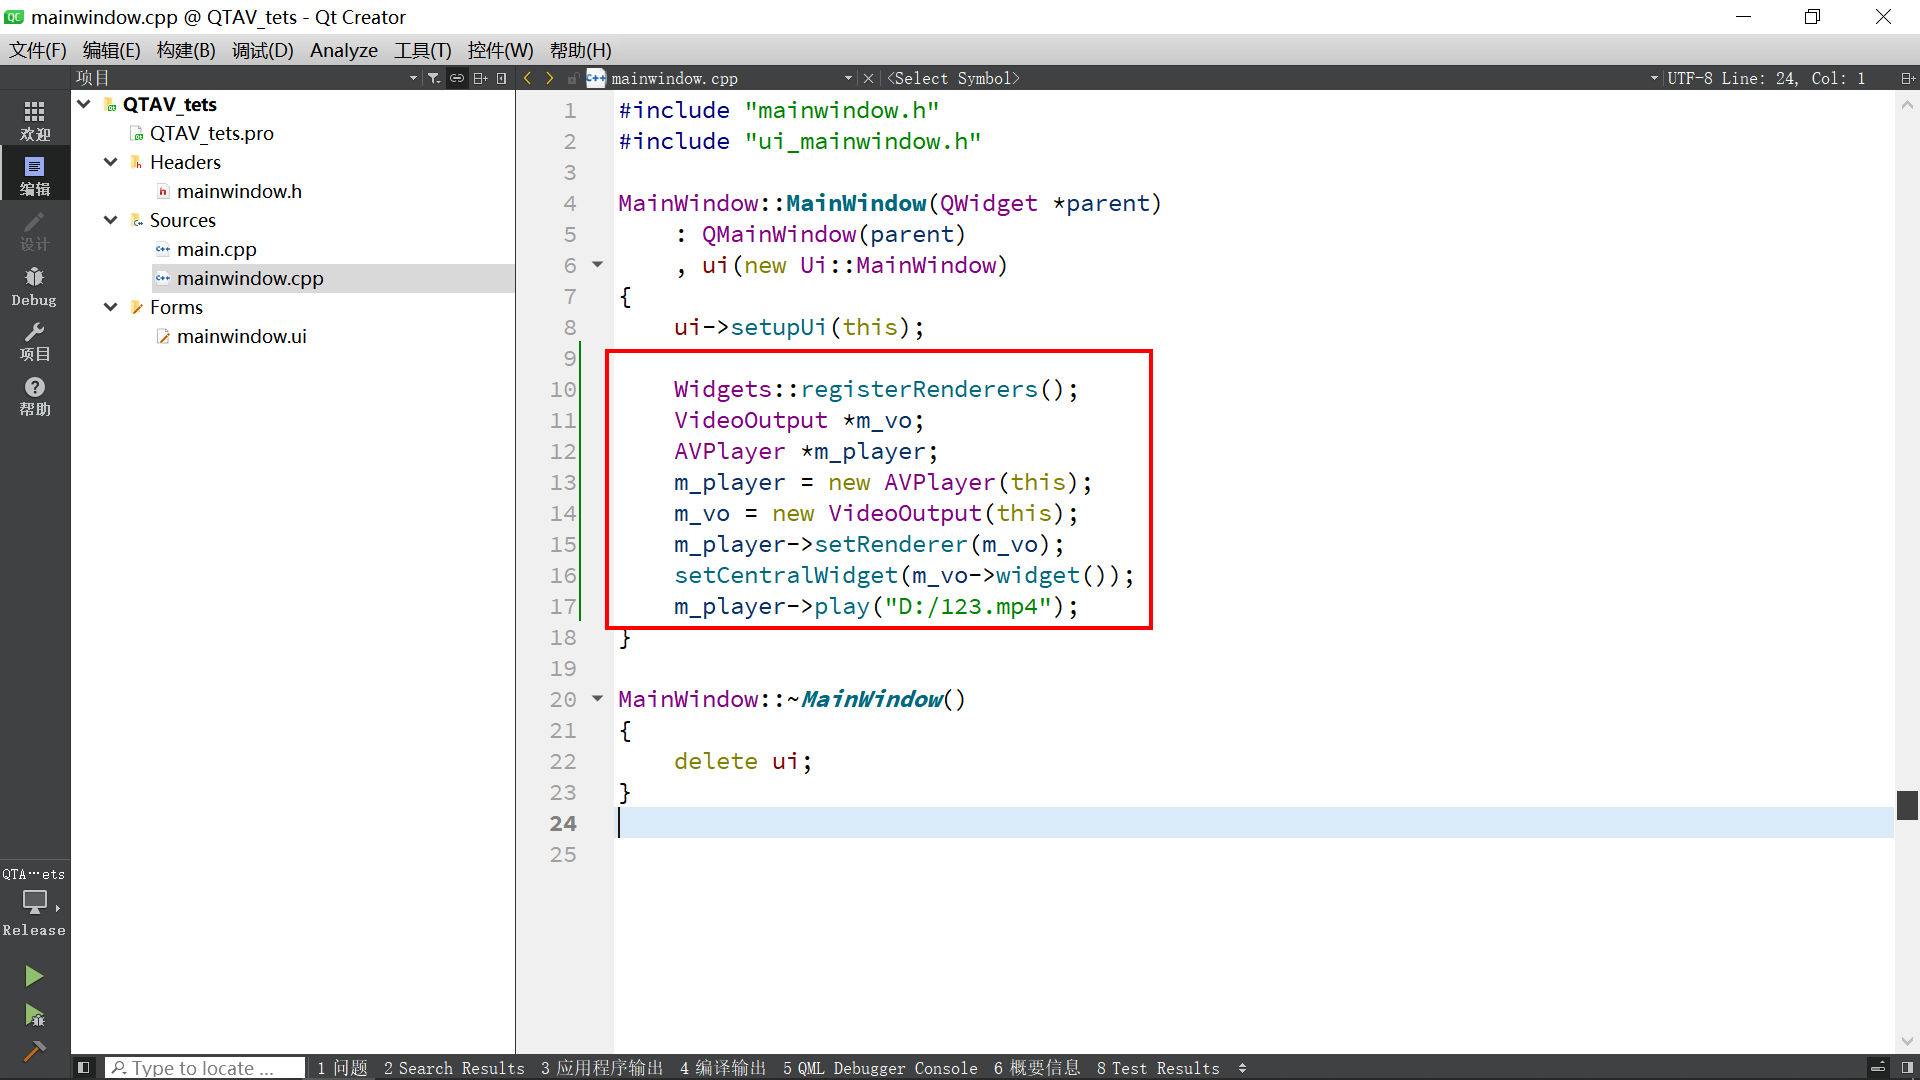Open the Welcome (欢迎) mode
This screenshot has width=1920, height=1080.
(x=35, y=119)
